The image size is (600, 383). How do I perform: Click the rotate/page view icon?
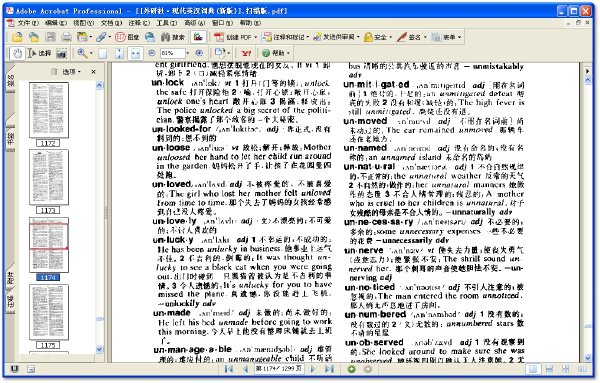click(x=220, y=53)
